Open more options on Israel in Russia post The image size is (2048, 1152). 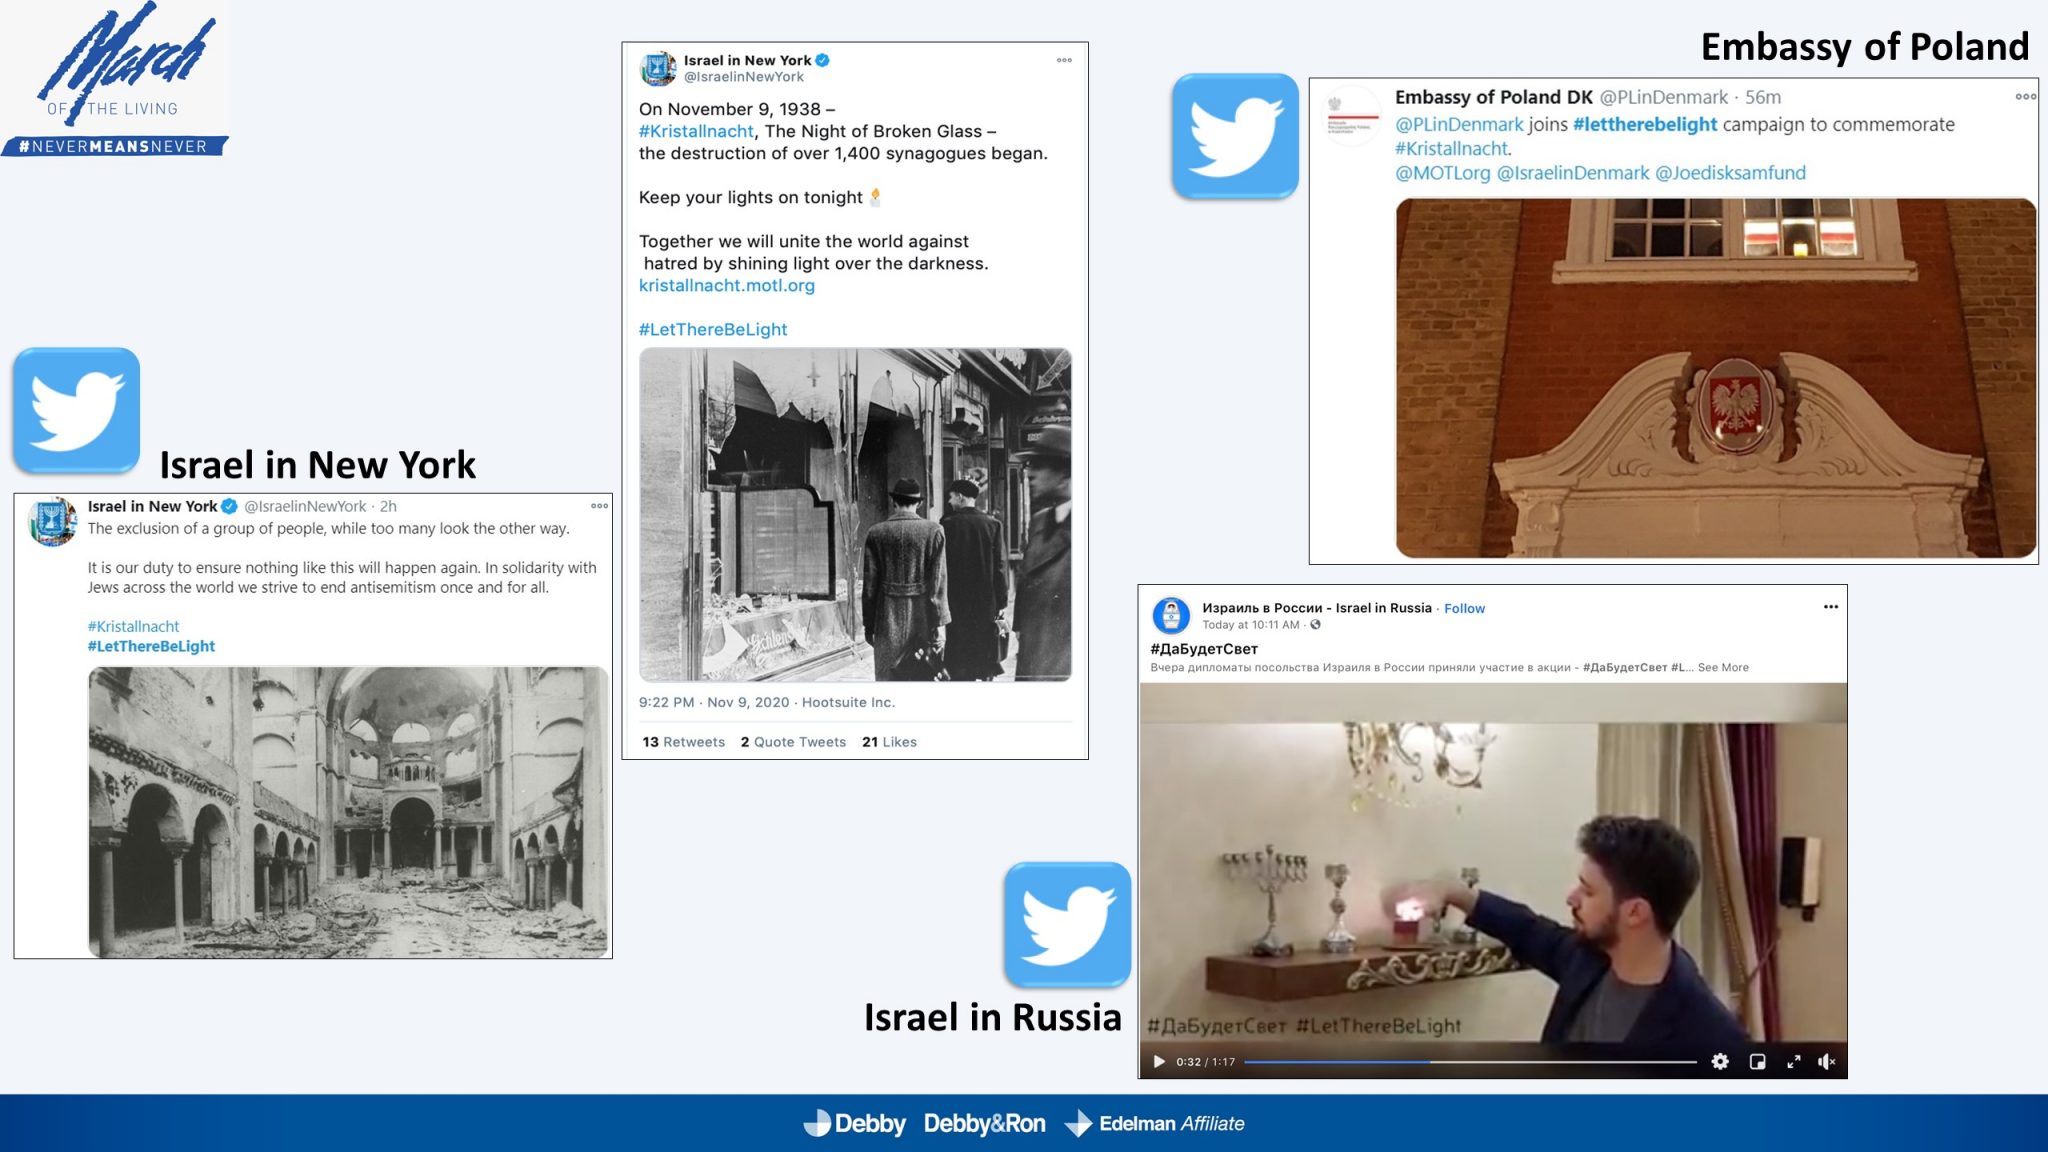[x=1830, y=607]
